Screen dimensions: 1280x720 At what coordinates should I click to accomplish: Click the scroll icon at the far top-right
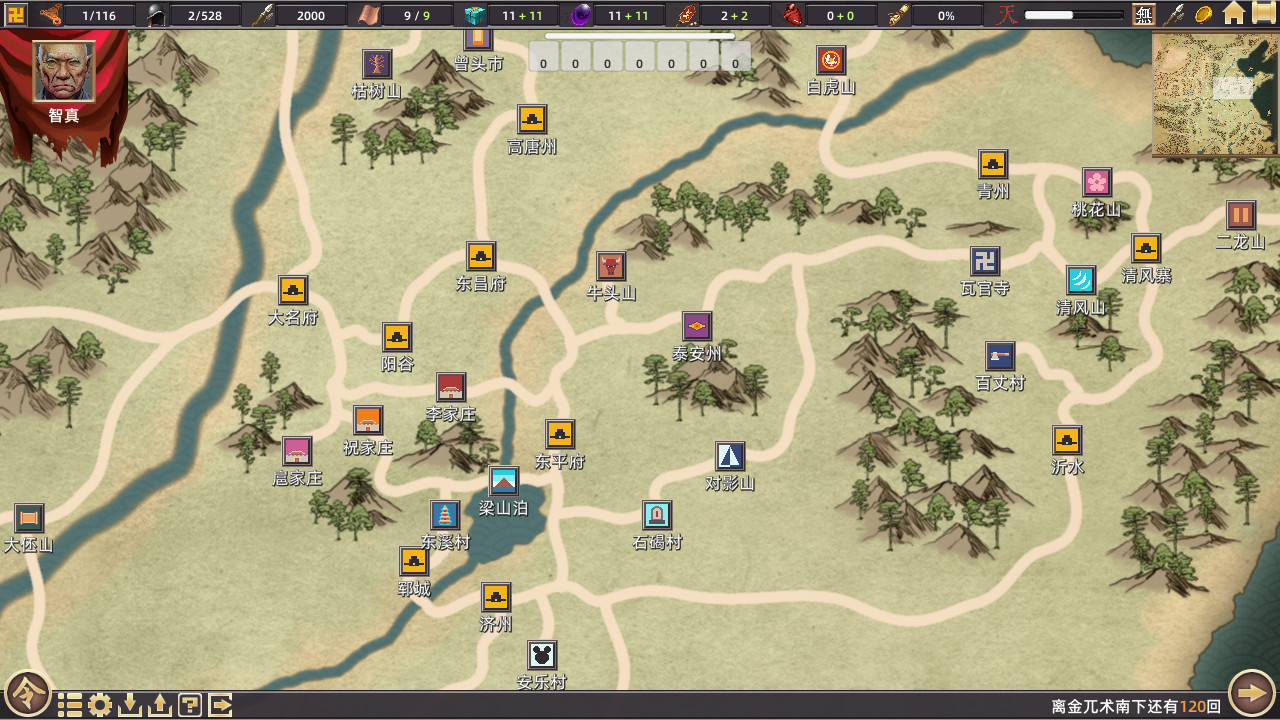pos(1263,14)
